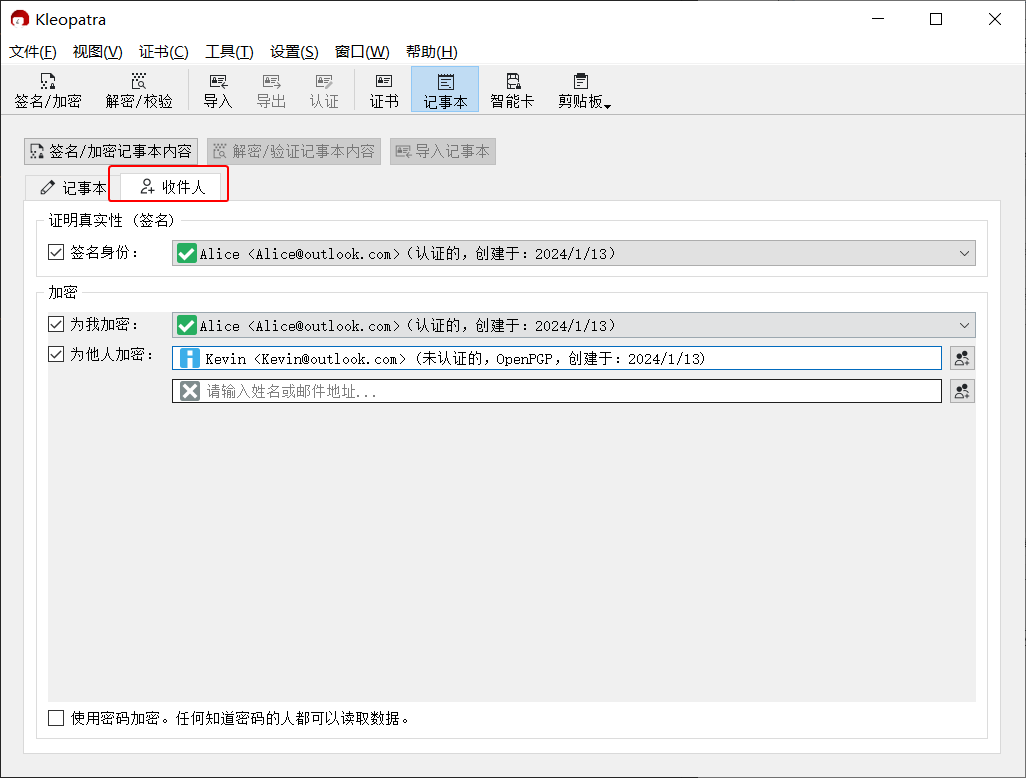1026x778 pixels.
Task: Expand the 为我加密 Alice key dropdown
Action: [574, 325]
